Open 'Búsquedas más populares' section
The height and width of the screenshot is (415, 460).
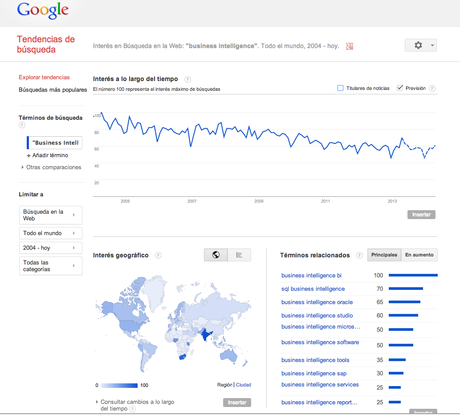tap(53, 90)
